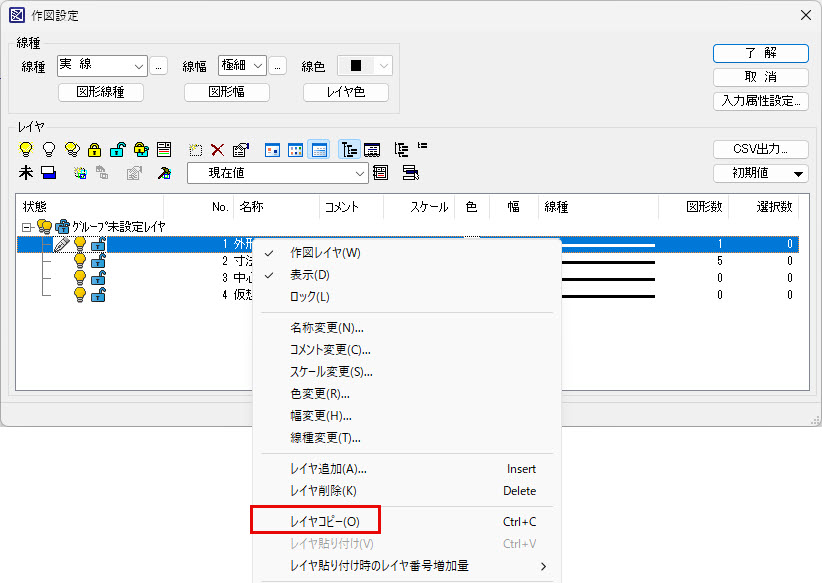Viewport: 822px width, 583px height.
Task: Click the black window icon beside the tree-view icon
Action: (x=372, y=150)
